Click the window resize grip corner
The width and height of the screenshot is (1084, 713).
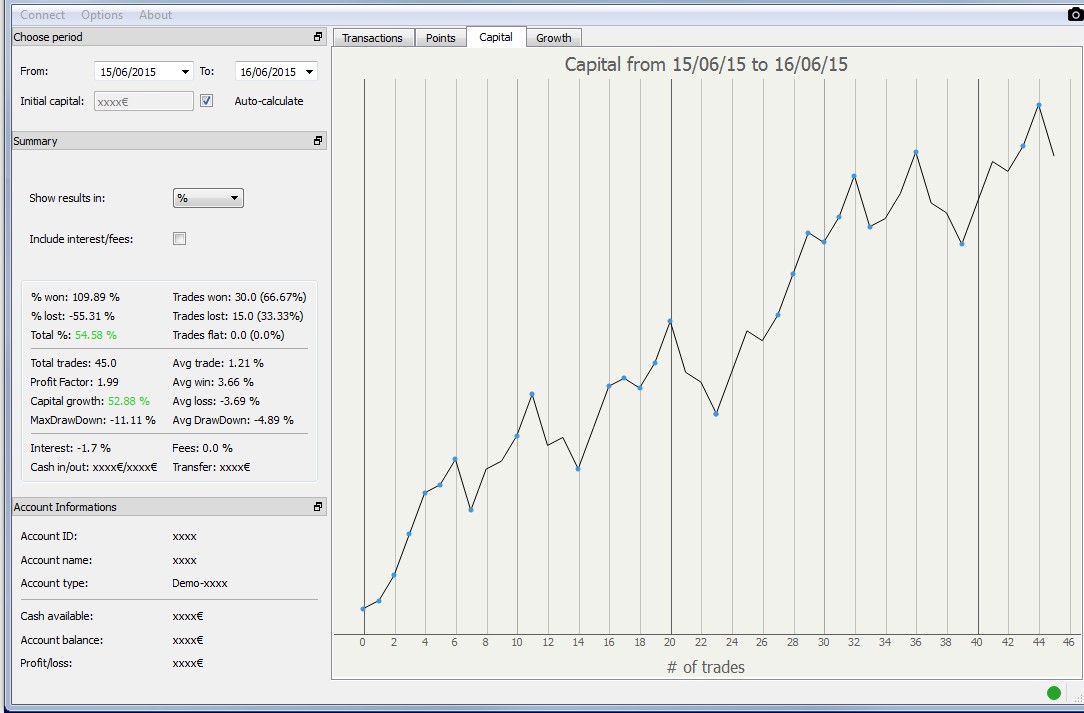pos(1077,697)
